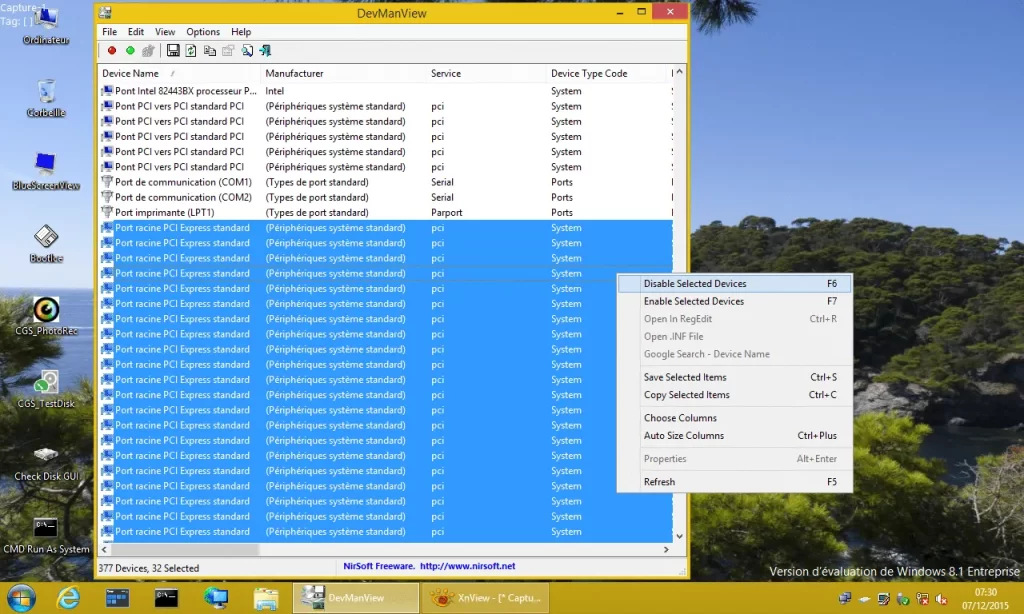
Task: Click the horizontal scrollbar right arrow
Action: tap(665, 550)
